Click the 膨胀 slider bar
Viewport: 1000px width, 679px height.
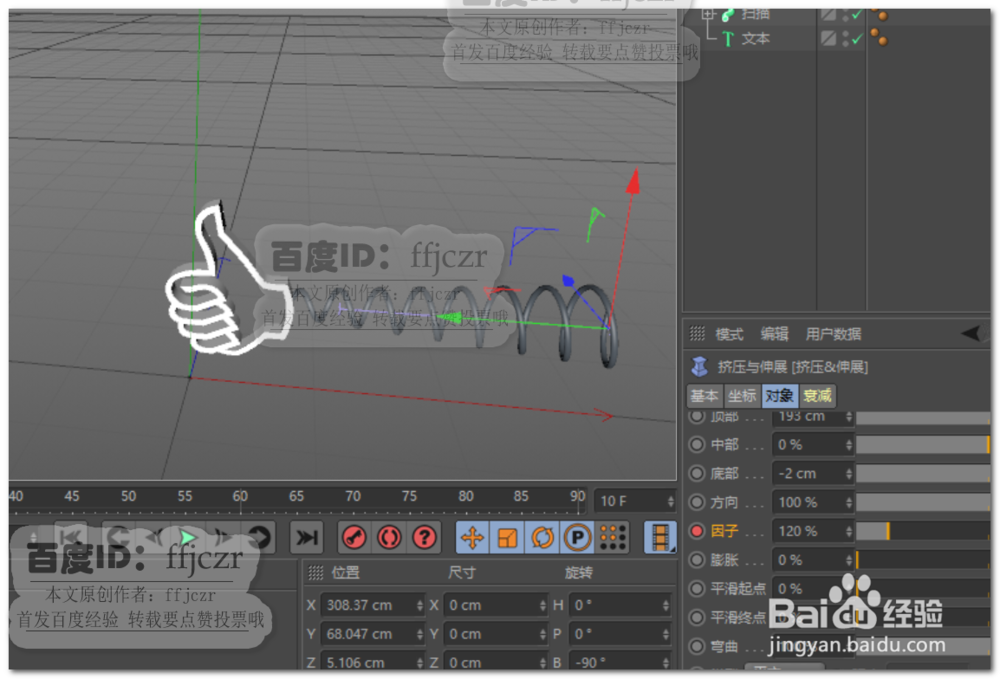pos(923,559)
